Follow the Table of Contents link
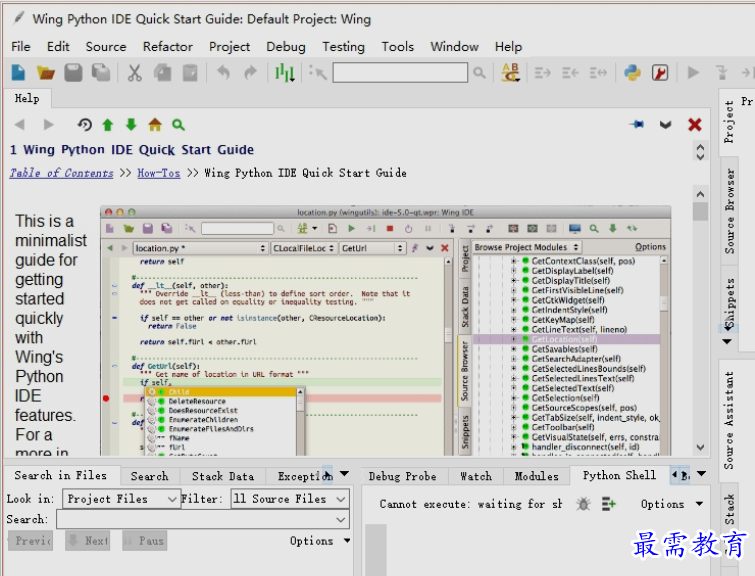Screen dimensions: 755x576 61,173
